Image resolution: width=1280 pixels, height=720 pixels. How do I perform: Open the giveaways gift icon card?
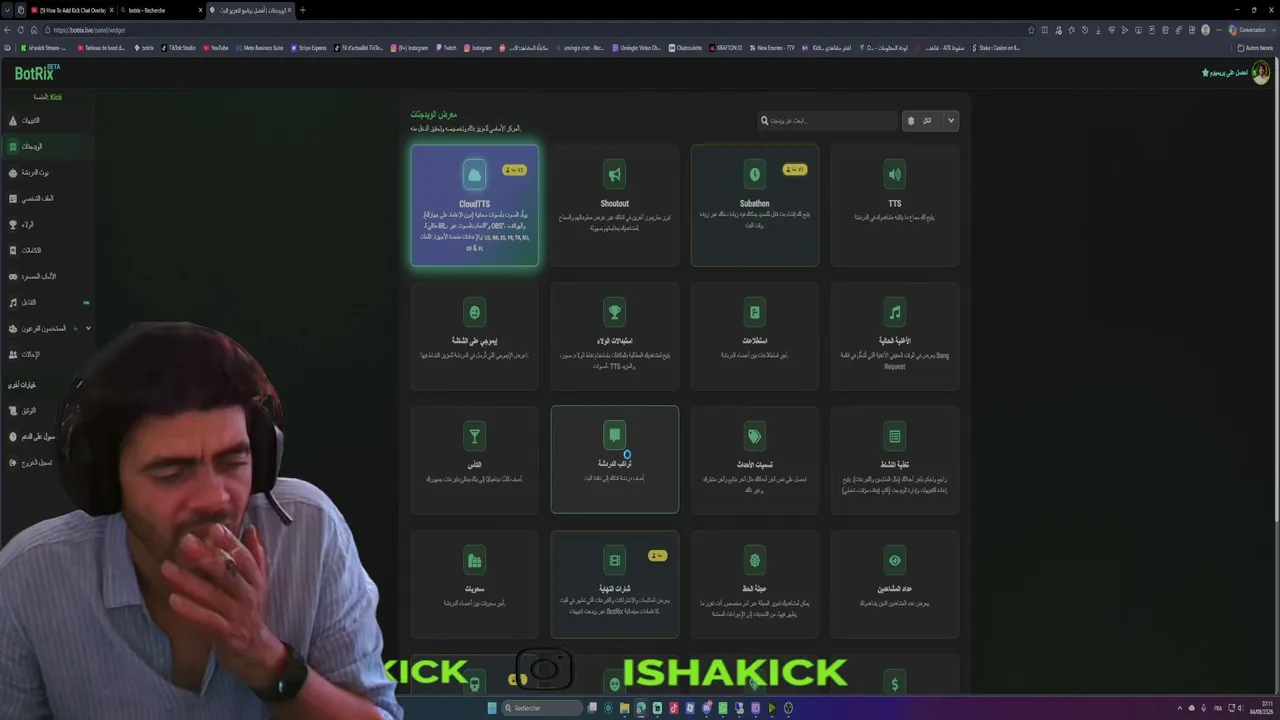[x=474, y=560]
